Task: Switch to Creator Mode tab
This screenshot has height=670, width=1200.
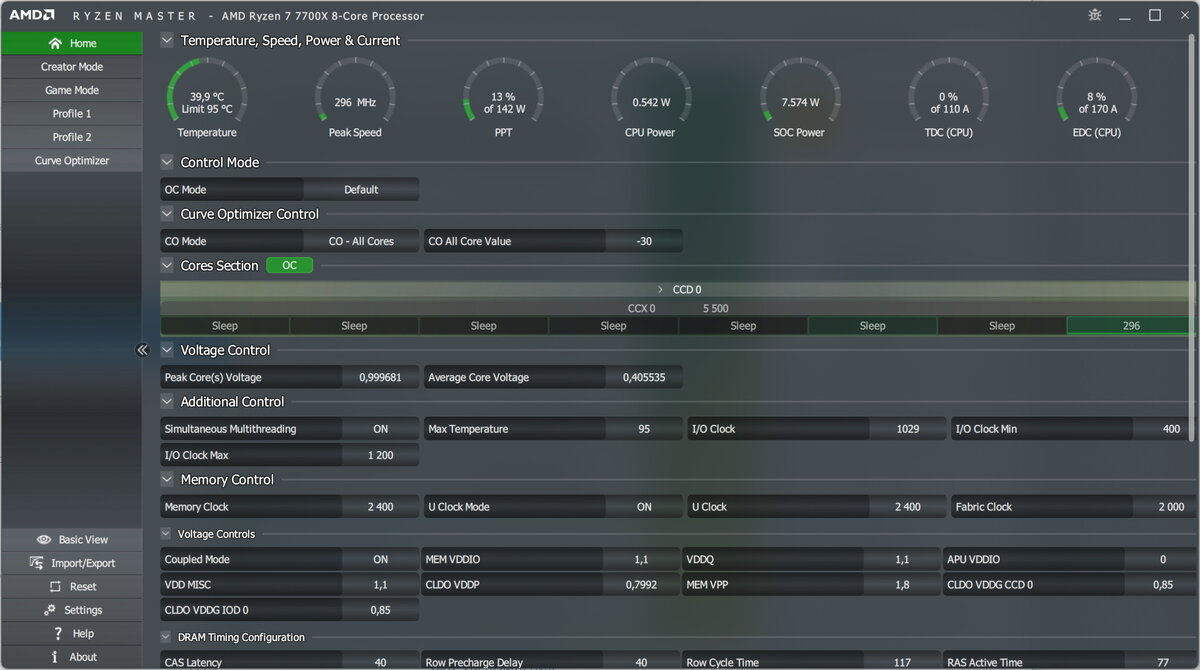Action: (72, 67)
